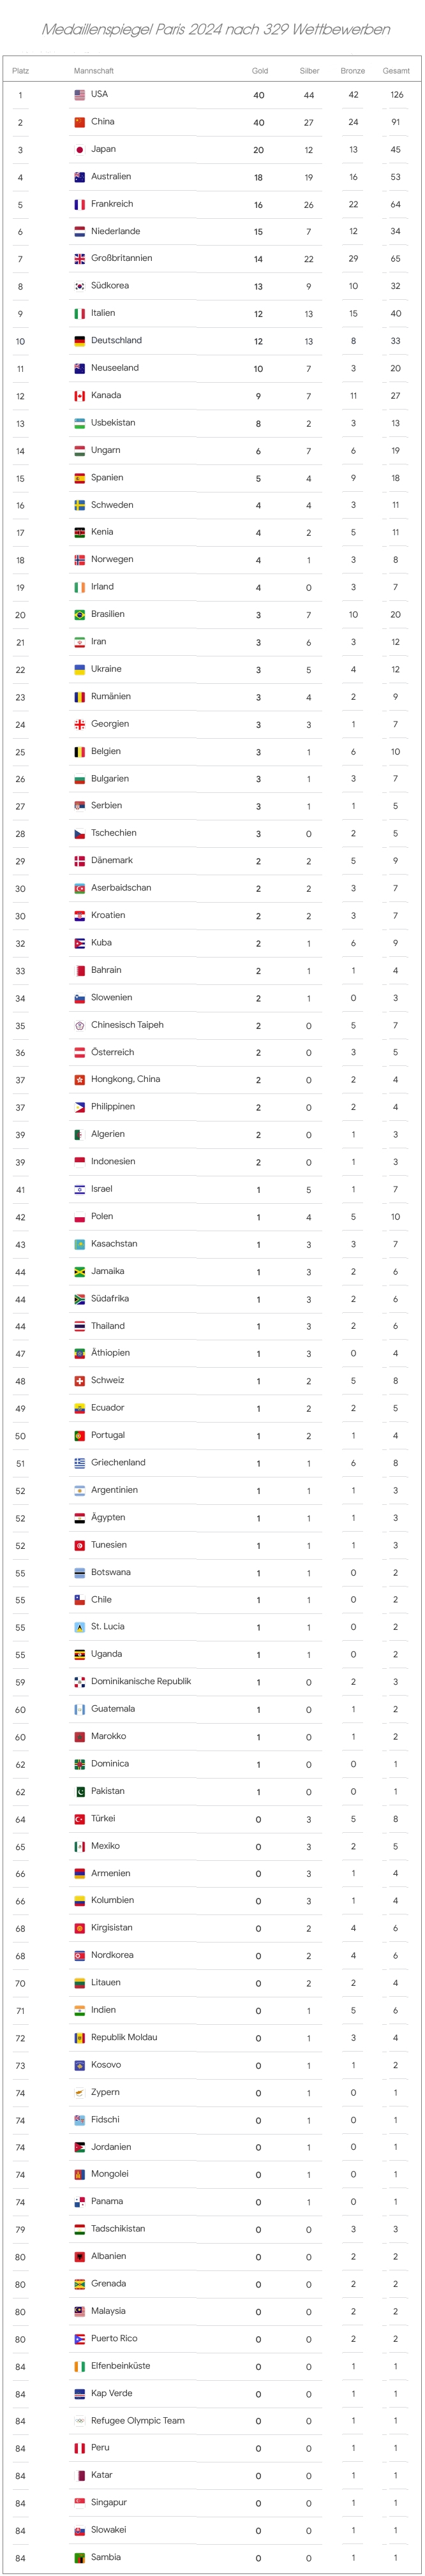Screen dimensions: 425x2576
Task: Click the Gold column header
Action: click(x=259, y=71)
